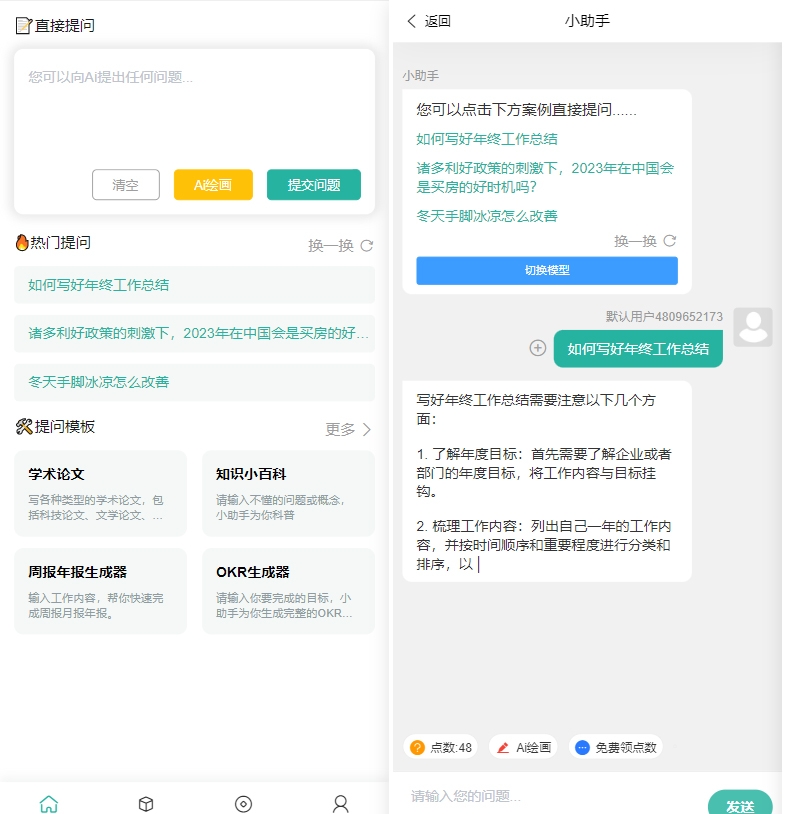Image resolution: width=785 pixels, height=814 pixels.
Task: Click the 清空 button
Action: pos(126,185)
